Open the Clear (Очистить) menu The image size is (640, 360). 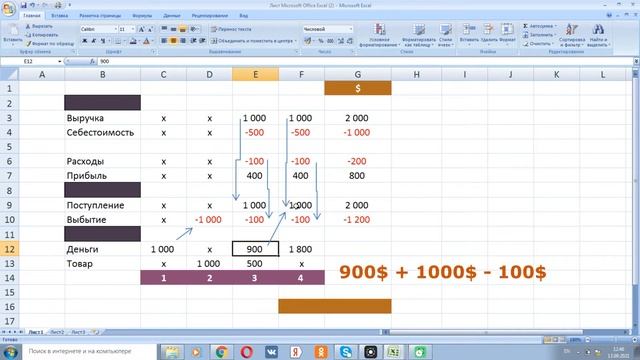point(539,43)
